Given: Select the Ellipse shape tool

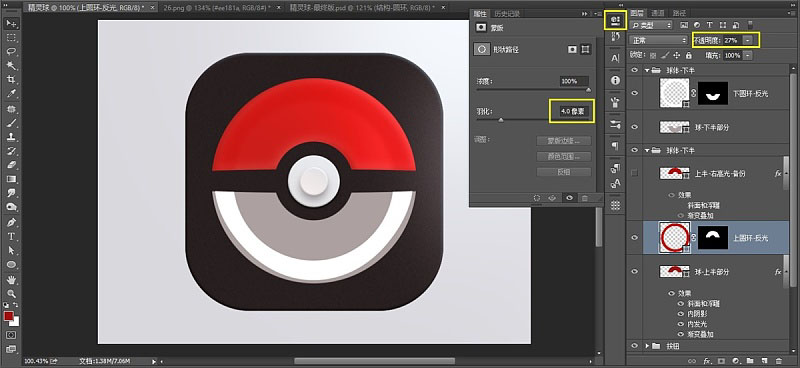Looking at the screenshot, I should tap(11, 265).
